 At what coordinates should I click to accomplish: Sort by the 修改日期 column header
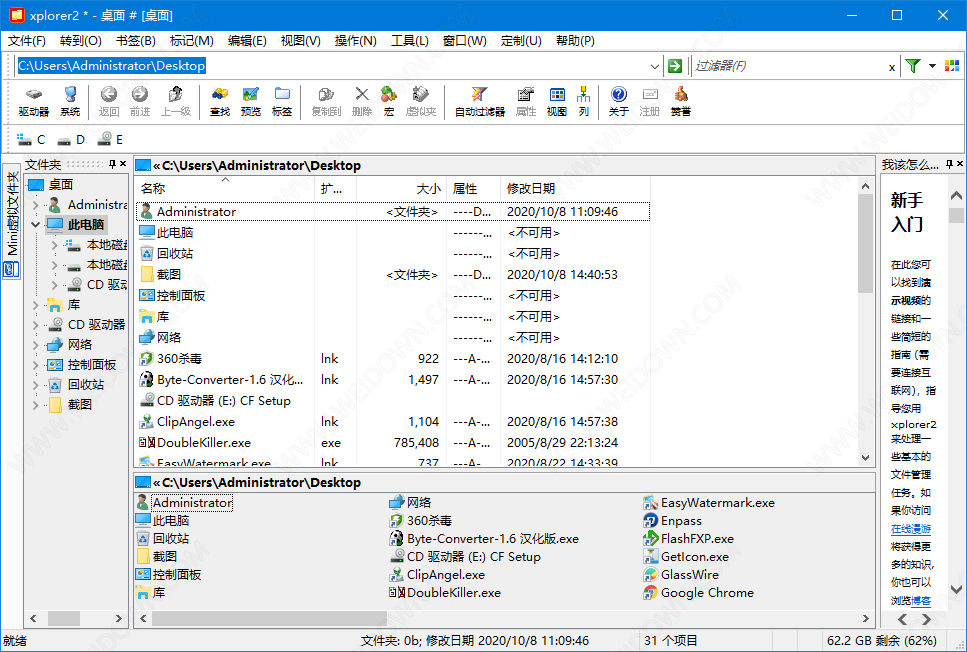point(575,188)
